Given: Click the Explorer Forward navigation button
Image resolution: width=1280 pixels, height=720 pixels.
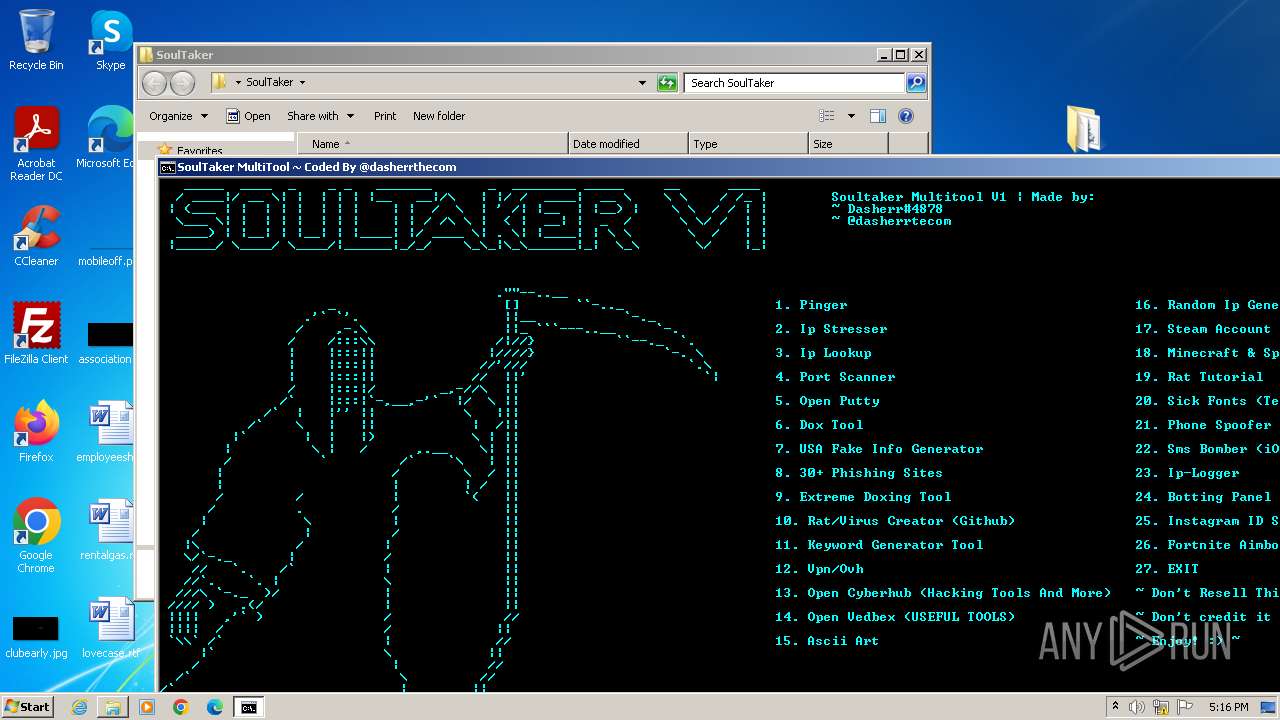Looking at the screenshot, I should [182, 83].
